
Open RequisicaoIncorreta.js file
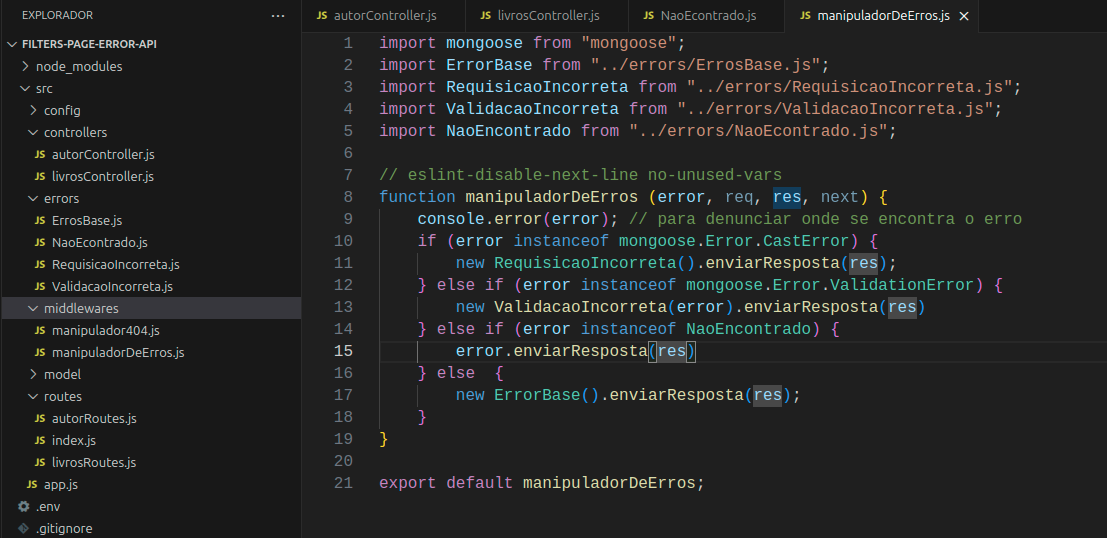(116, 264)
